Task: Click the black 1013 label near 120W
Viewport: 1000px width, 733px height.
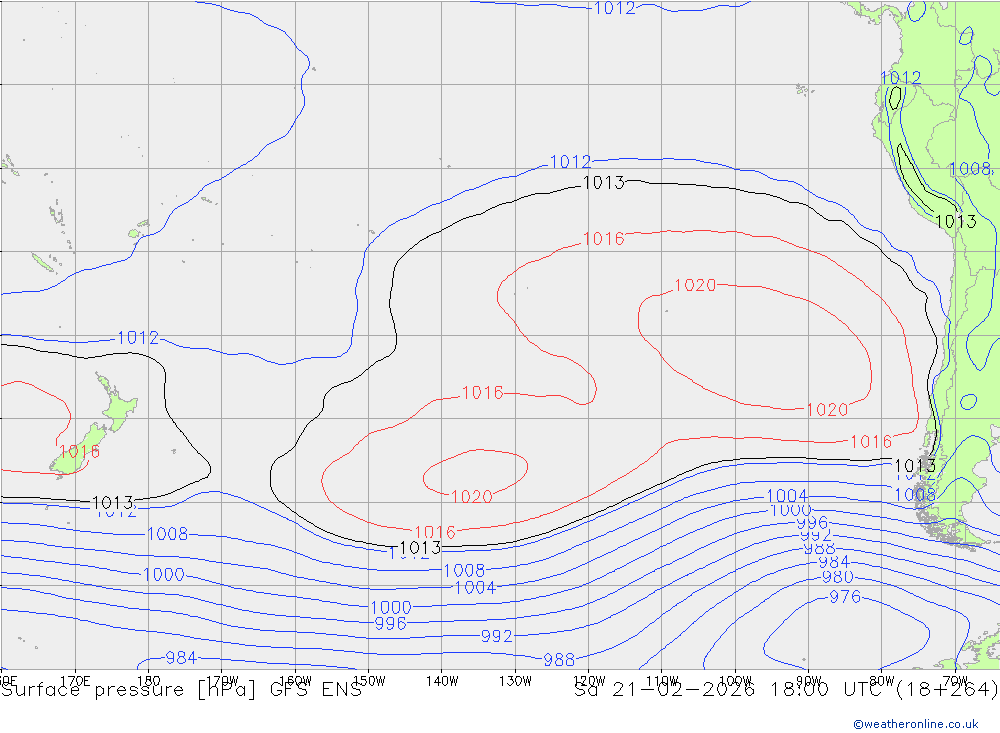Action: coord(604,183)
